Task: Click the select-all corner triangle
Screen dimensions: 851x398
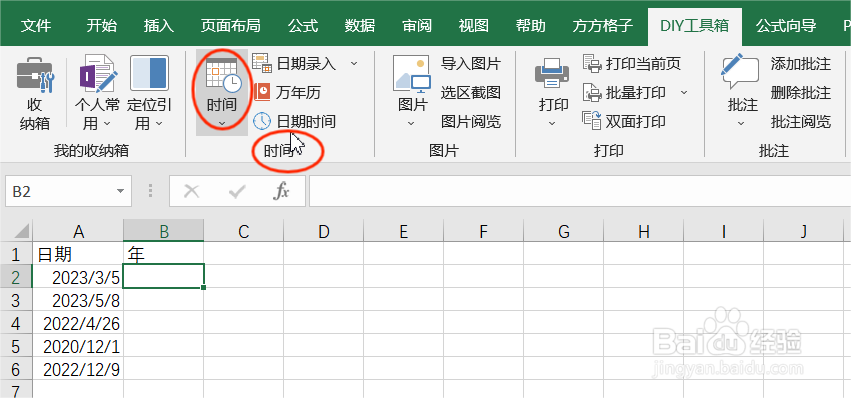Action: click(x=21, y=232)
